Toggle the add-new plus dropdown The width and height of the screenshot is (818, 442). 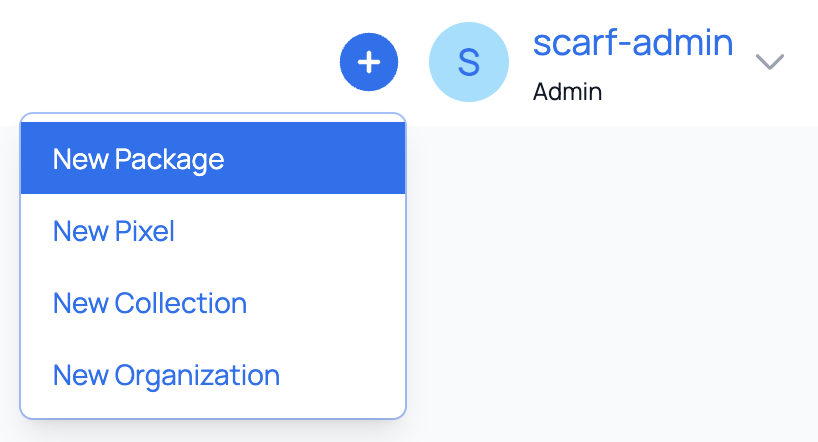pyautogui.click(x=369, y=62)
